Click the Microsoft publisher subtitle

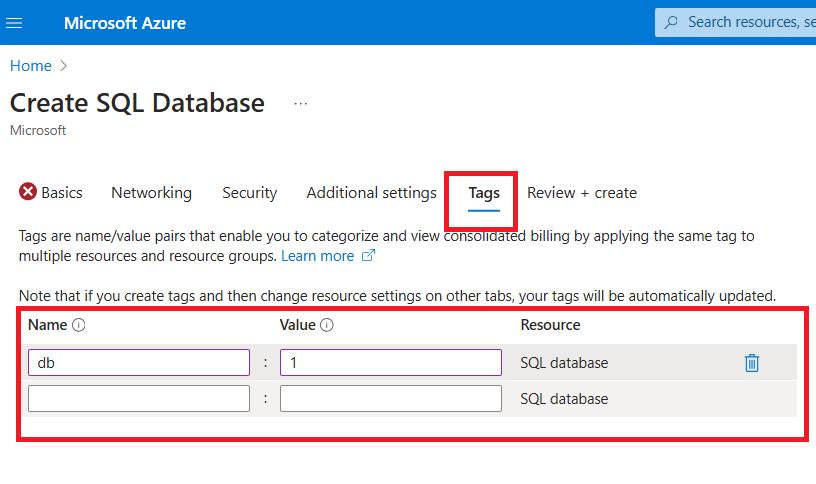(38, 130)
